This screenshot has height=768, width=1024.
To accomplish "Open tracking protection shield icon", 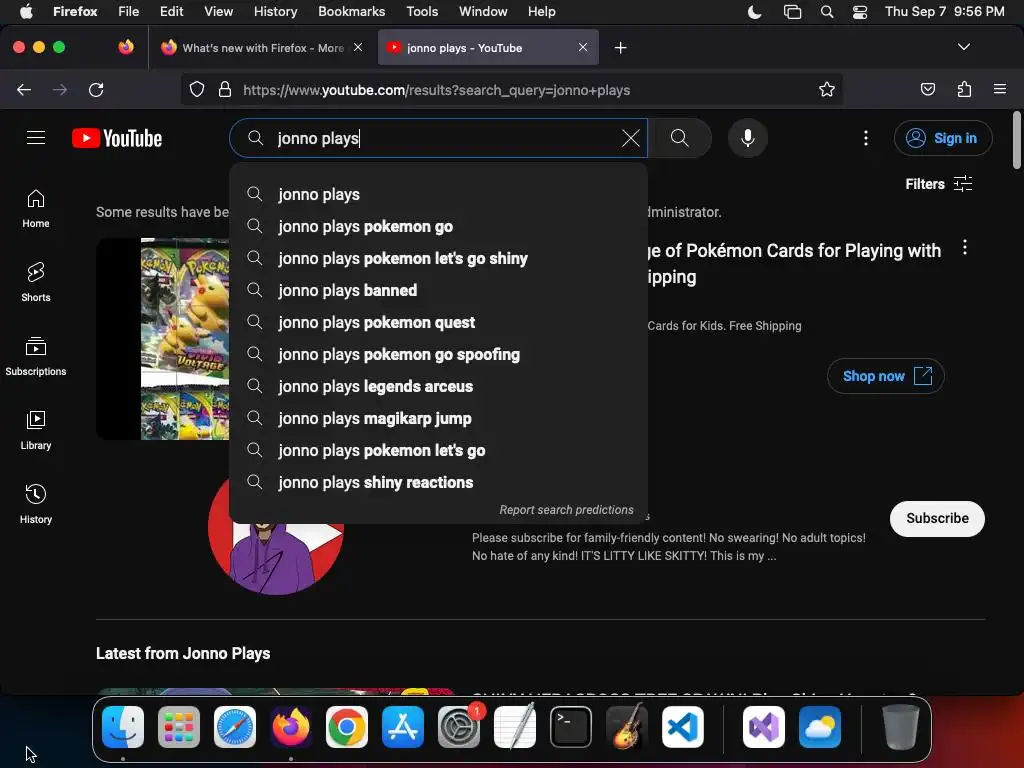I will pyautogui.click(x=197, y=89).
